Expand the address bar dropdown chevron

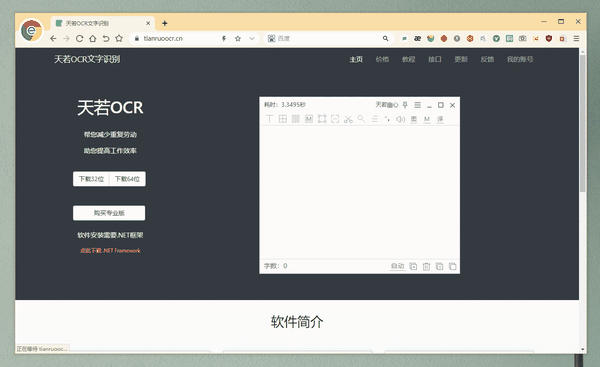click(x=252, y=39)
